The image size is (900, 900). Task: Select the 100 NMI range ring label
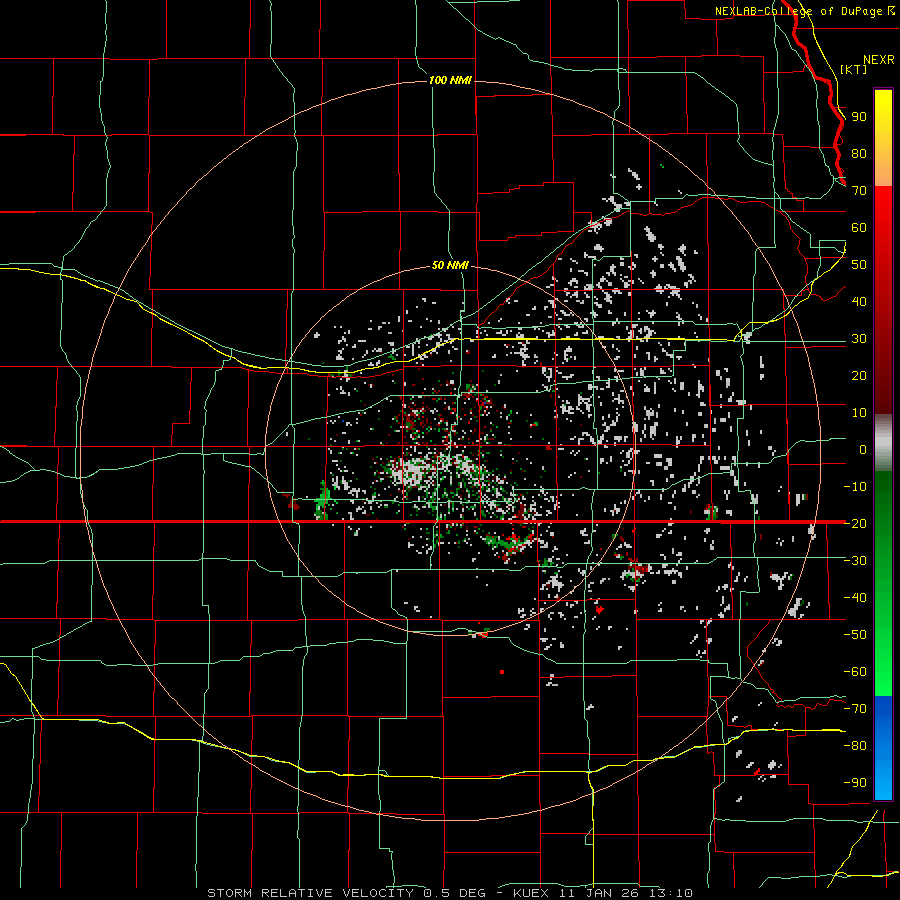450,80
